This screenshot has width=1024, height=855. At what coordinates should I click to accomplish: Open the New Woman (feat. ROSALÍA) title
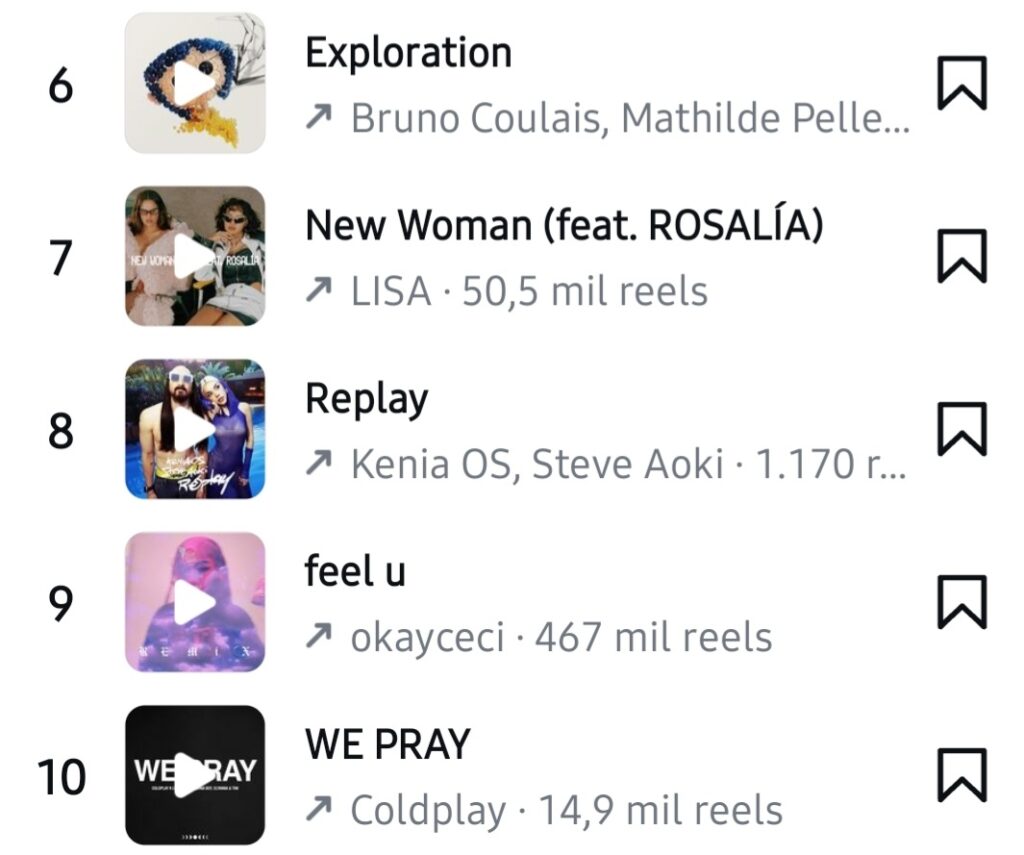[564, 225]
